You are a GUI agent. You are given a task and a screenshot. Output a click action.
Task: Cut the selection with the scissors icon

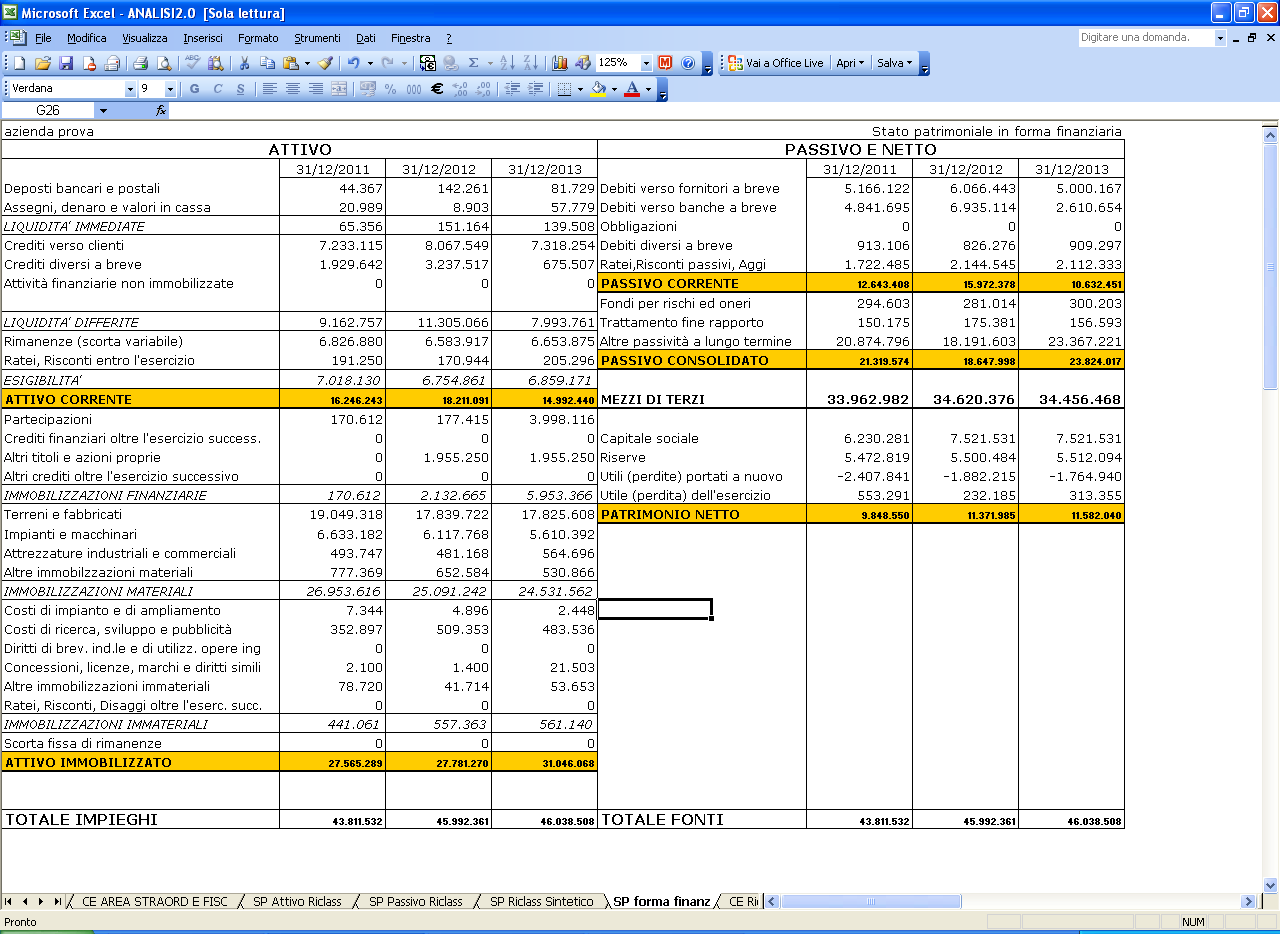click(x=244, y=63)
